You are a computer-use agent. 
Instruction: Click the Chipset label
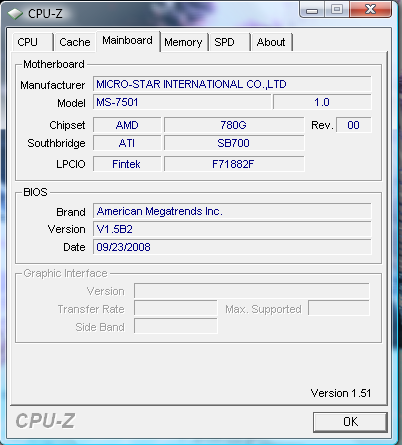(x=67, y=125)
